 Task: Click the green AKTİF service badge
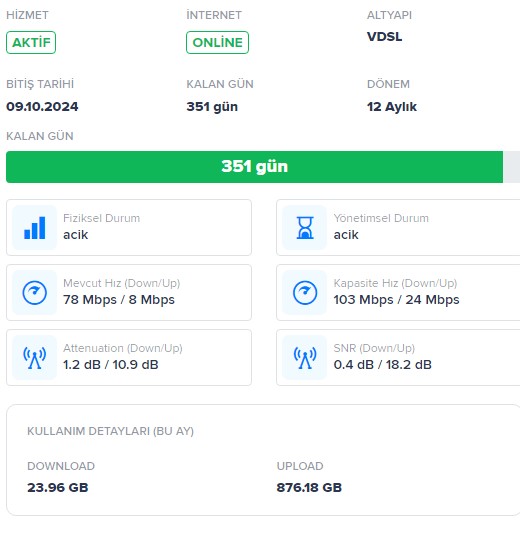pos(31,43)
